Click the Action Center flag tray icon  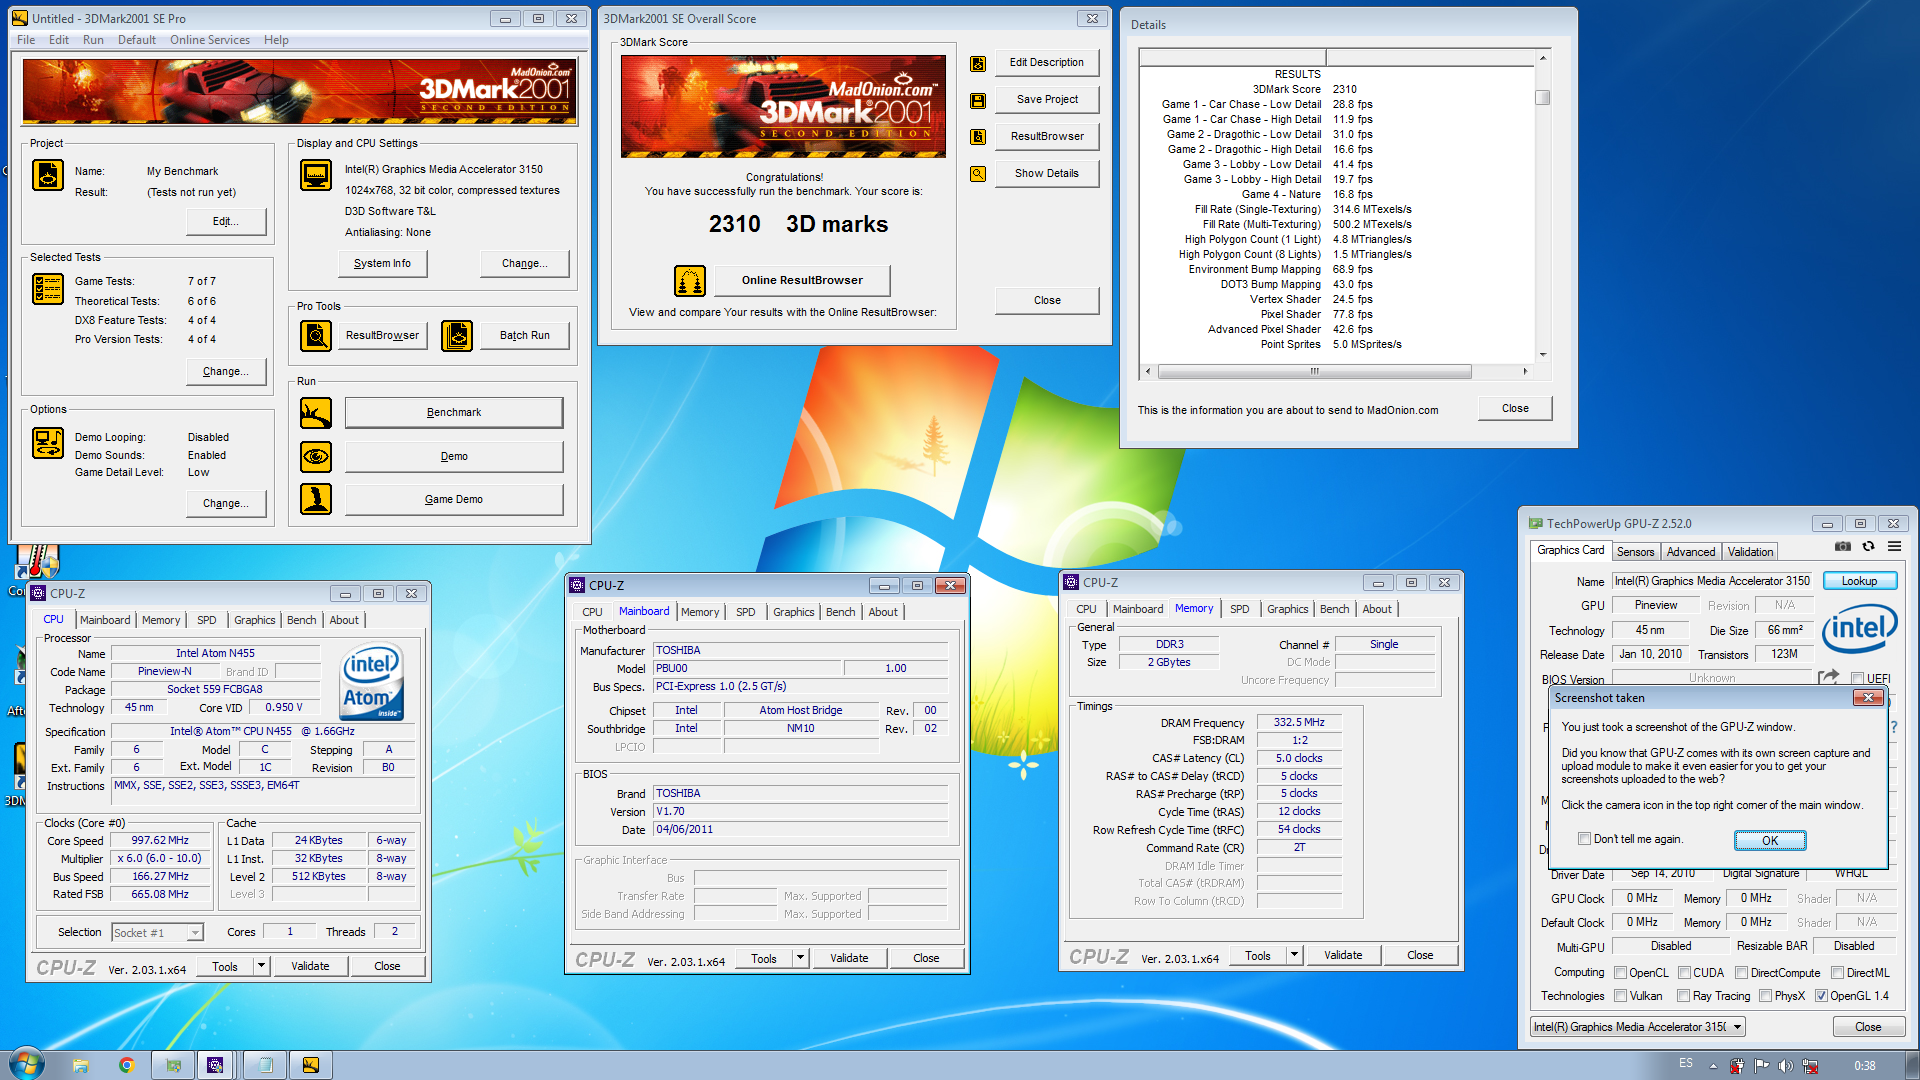[x=1761, y=1066]
